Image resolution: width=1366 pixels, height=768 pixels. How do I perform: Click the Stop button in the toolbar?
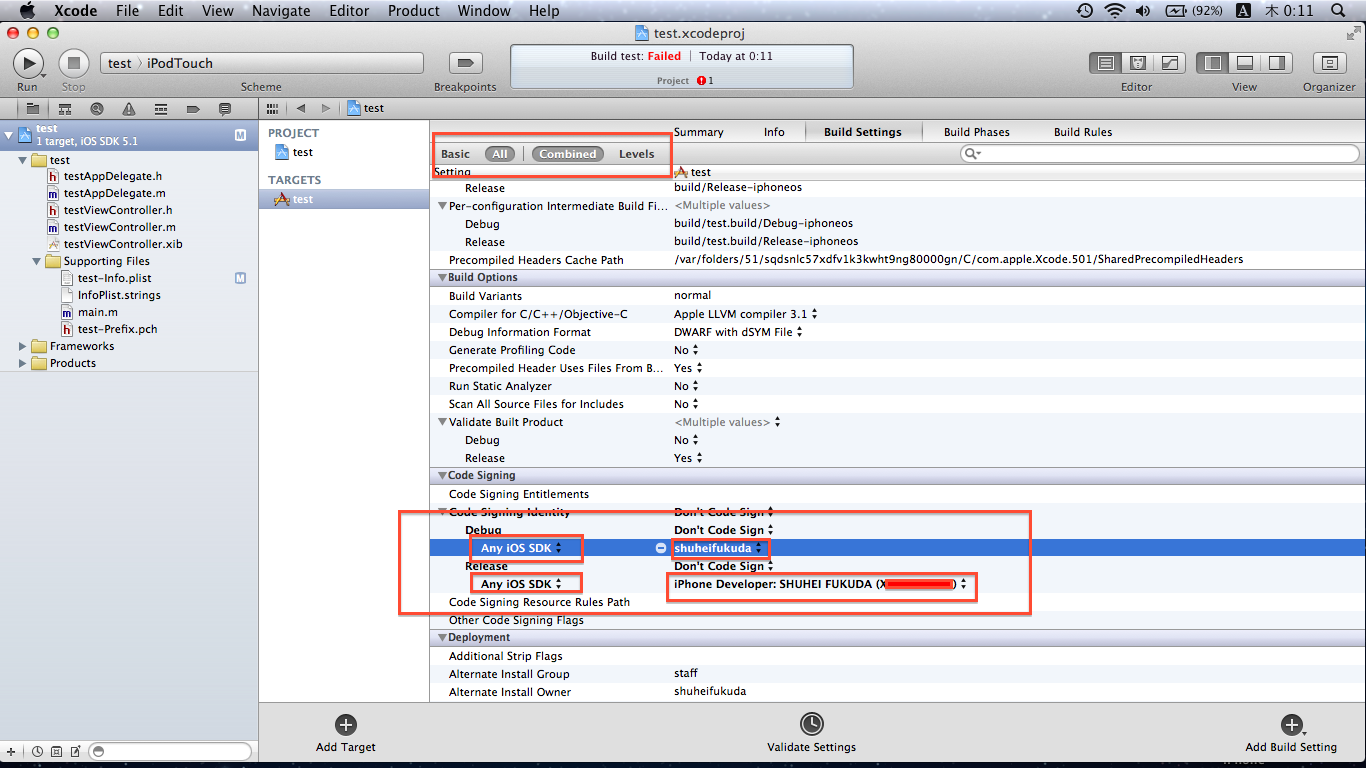[74, 63]
